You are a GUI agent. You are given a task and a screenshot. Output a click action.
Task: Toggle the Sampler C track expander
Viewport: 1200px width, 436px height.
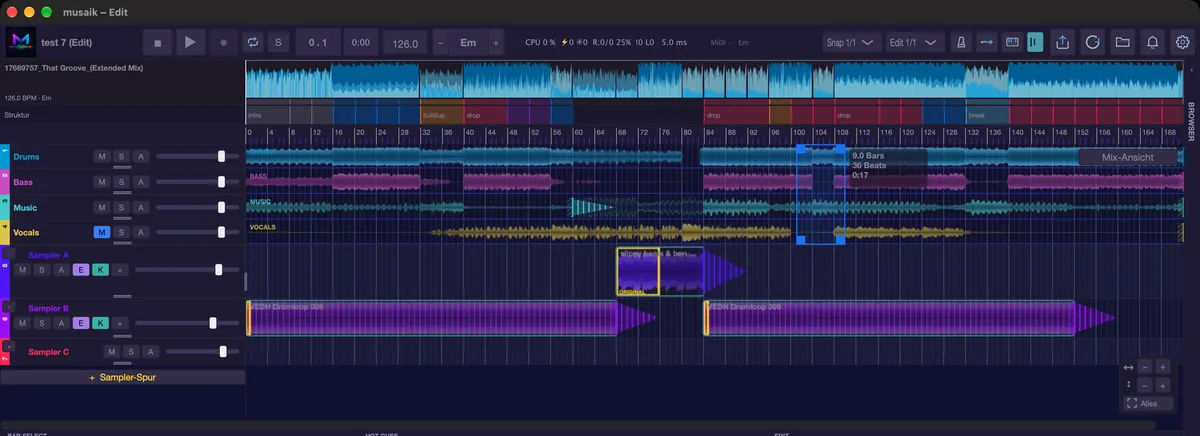point(10,347)
